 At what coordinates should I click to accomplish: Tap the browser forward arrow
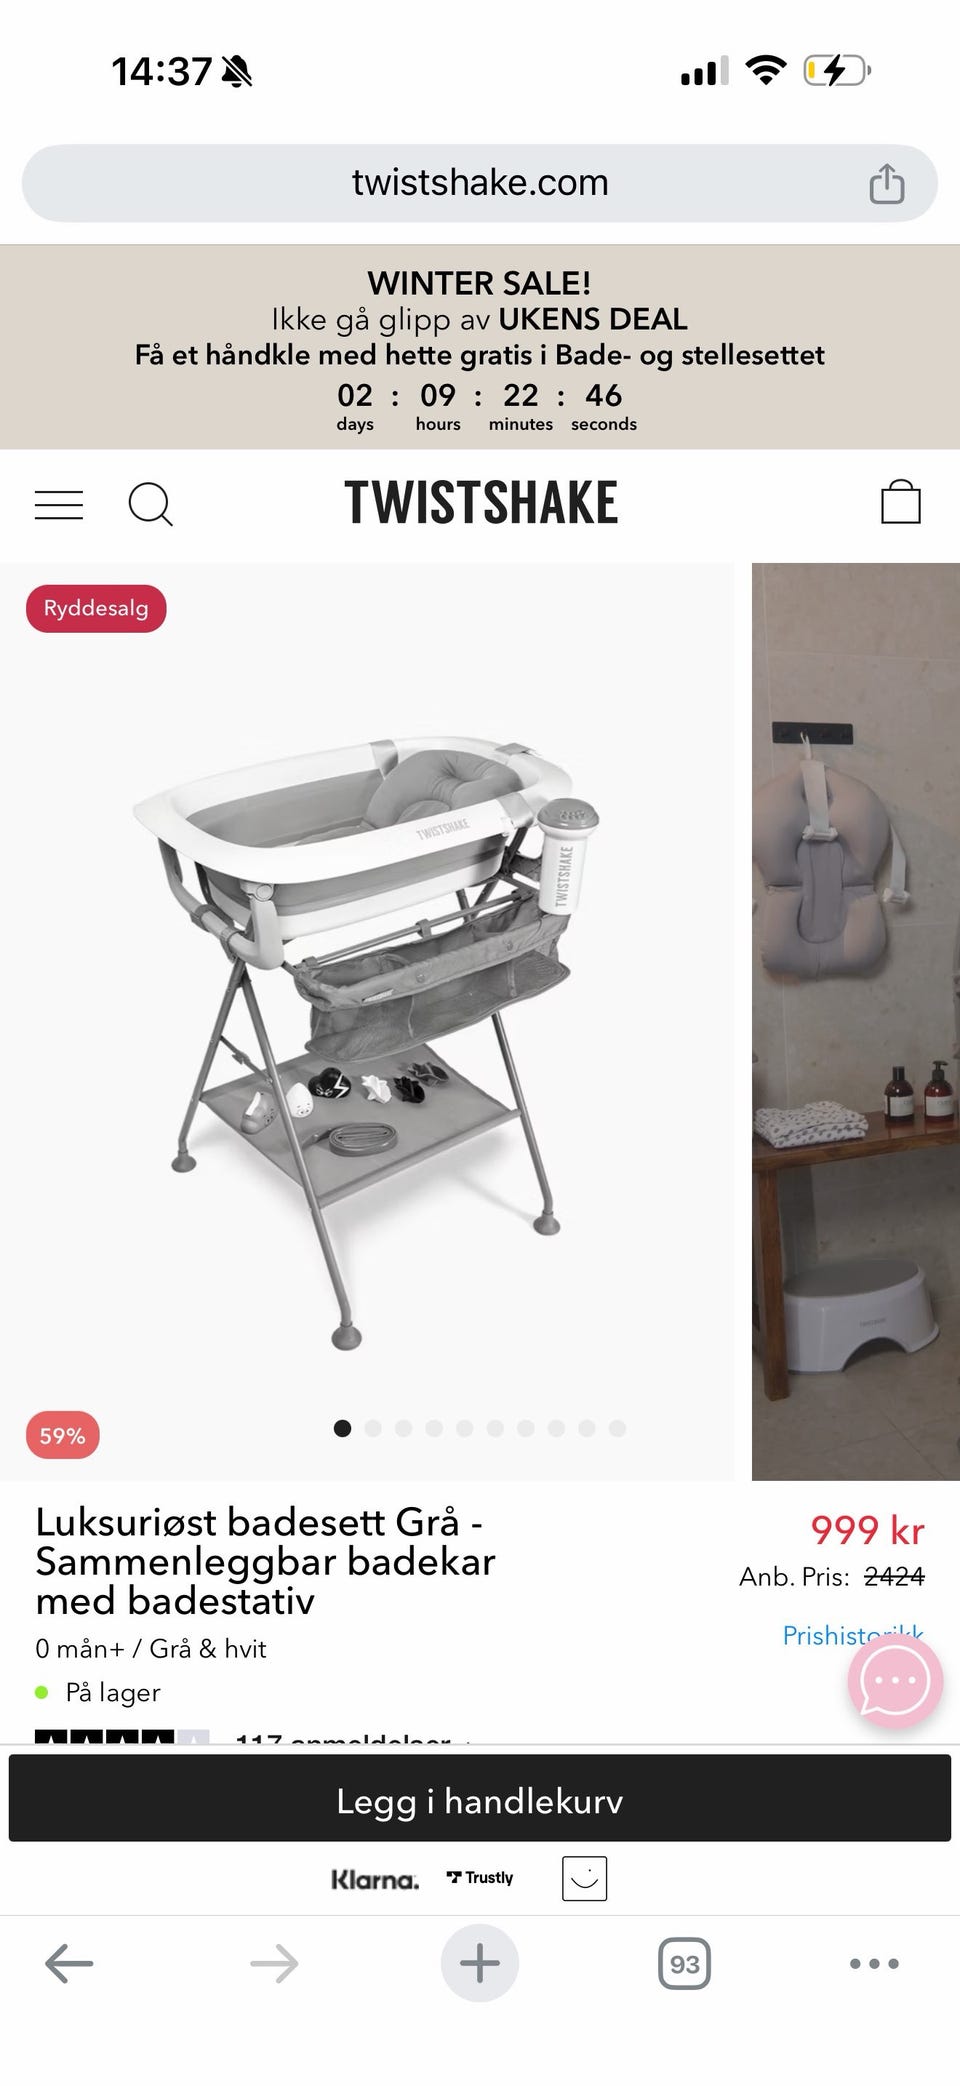[274, 1962]
